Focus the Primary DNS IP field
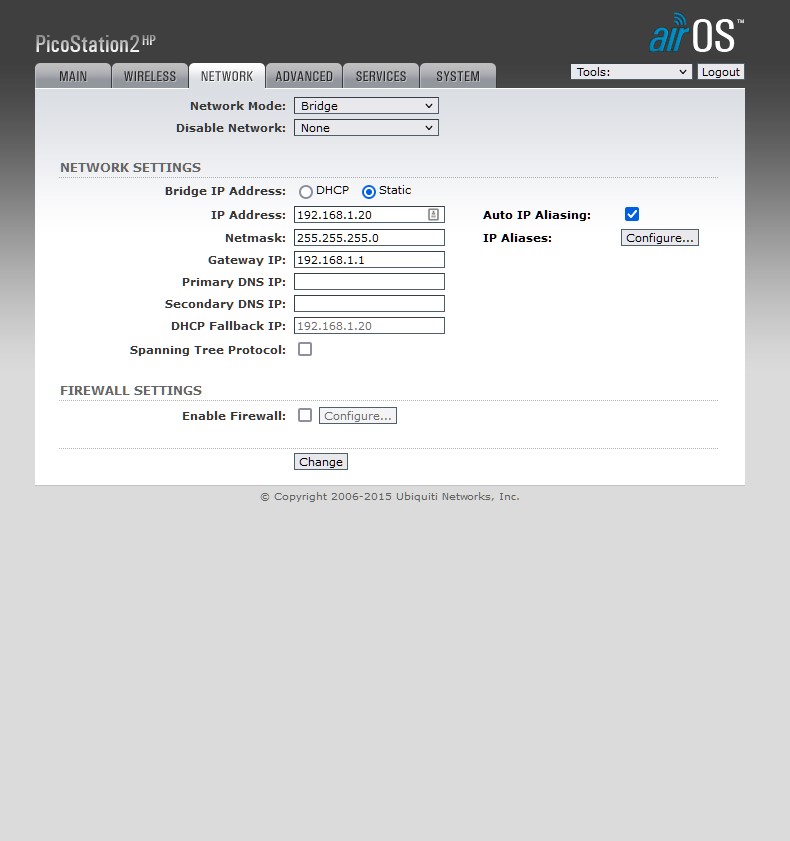The height and width of the screenshot is (841, 790). click(x=369, y=282)
